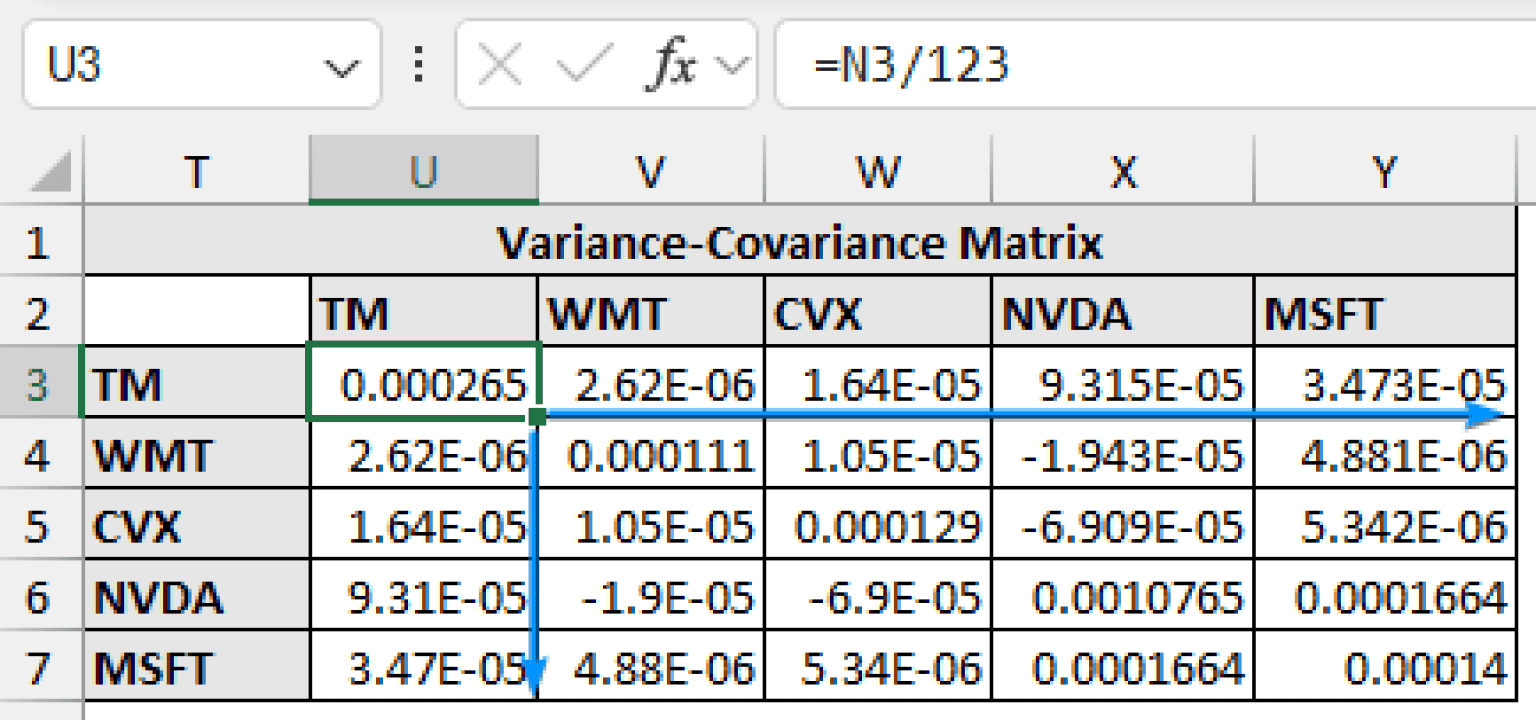Viewport: 1536px width, 720px height.
Task: Select the cell containing 0.00014
Action: (x=1384, y=668)
